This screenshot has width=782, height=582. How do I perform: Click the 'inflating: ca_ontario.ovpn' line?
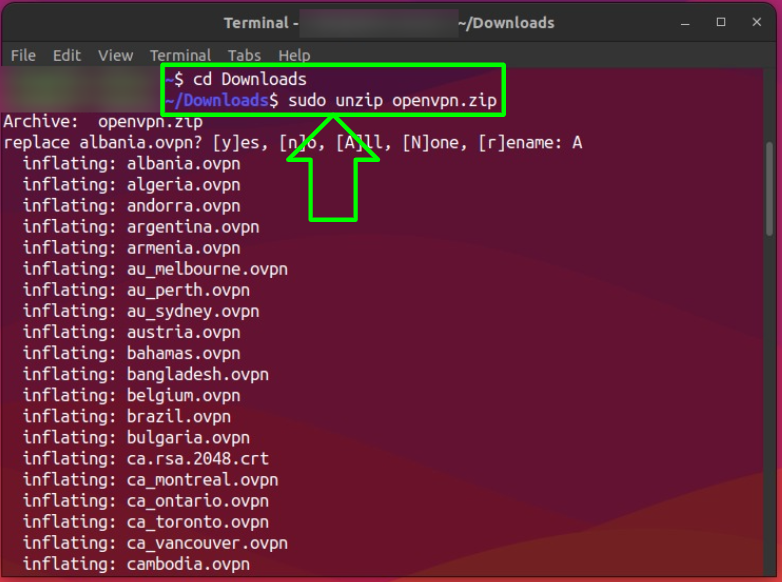[x=146, y=501]
